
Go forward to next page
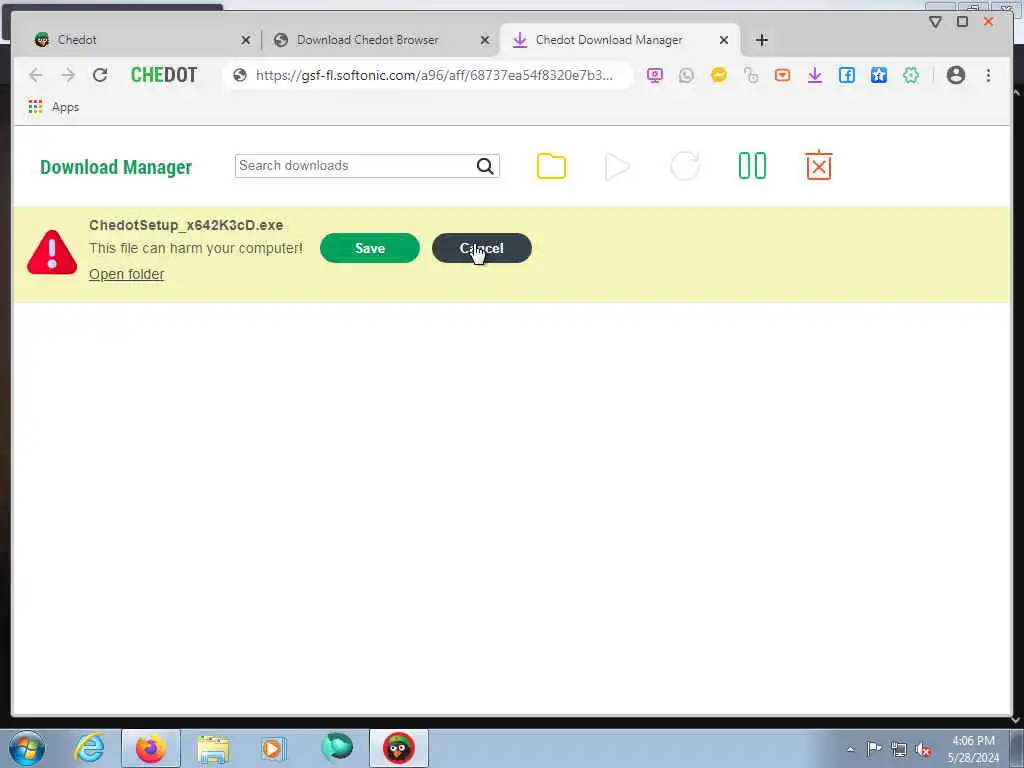(68, 75)
